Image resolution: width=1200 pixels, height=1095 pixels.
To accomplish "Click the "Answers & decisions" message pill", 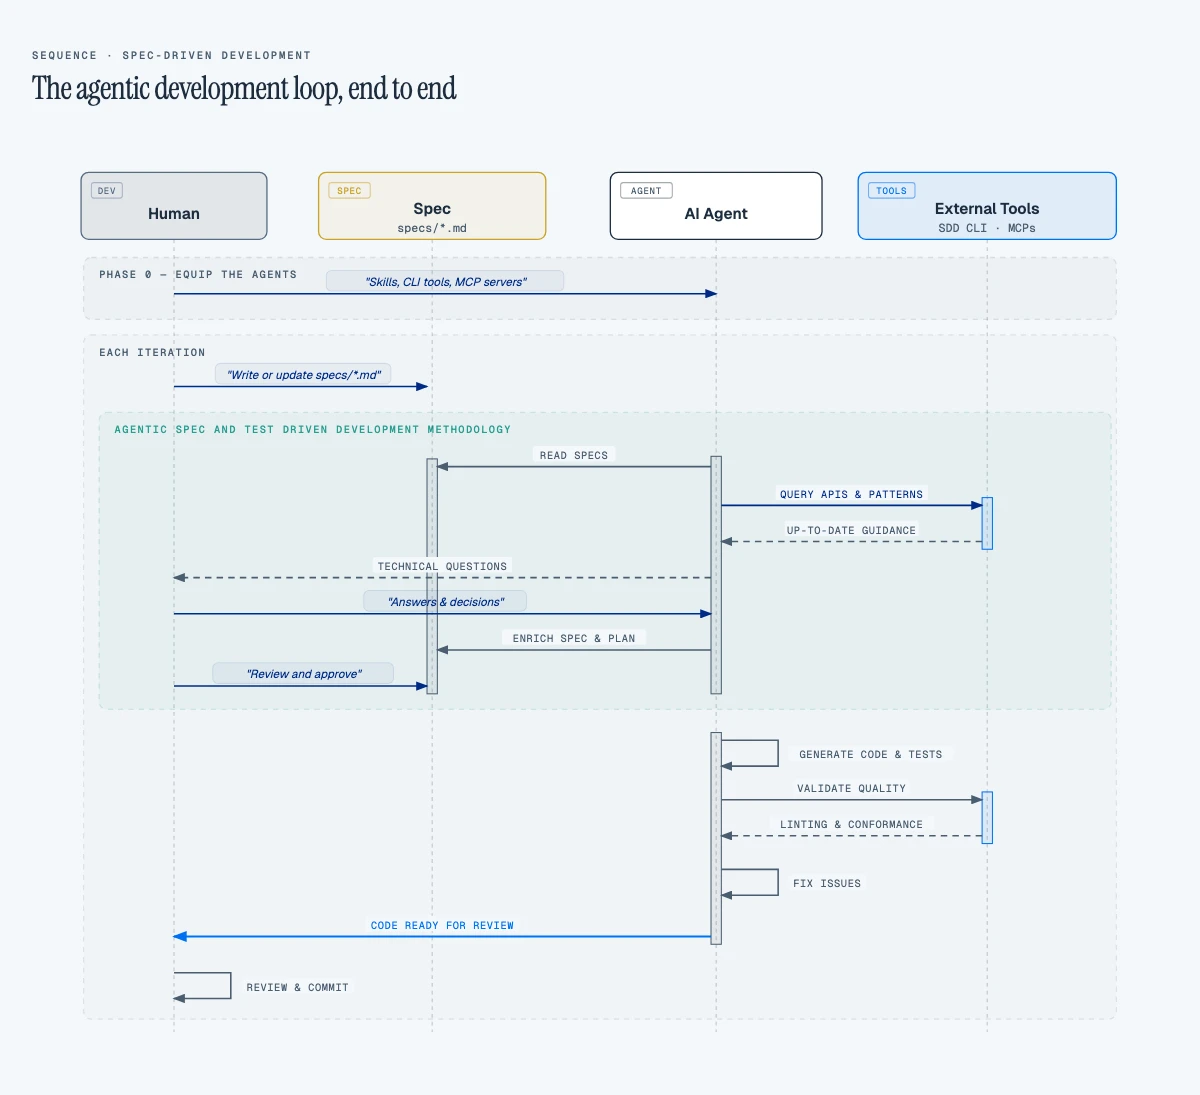I will pos(445,602).
